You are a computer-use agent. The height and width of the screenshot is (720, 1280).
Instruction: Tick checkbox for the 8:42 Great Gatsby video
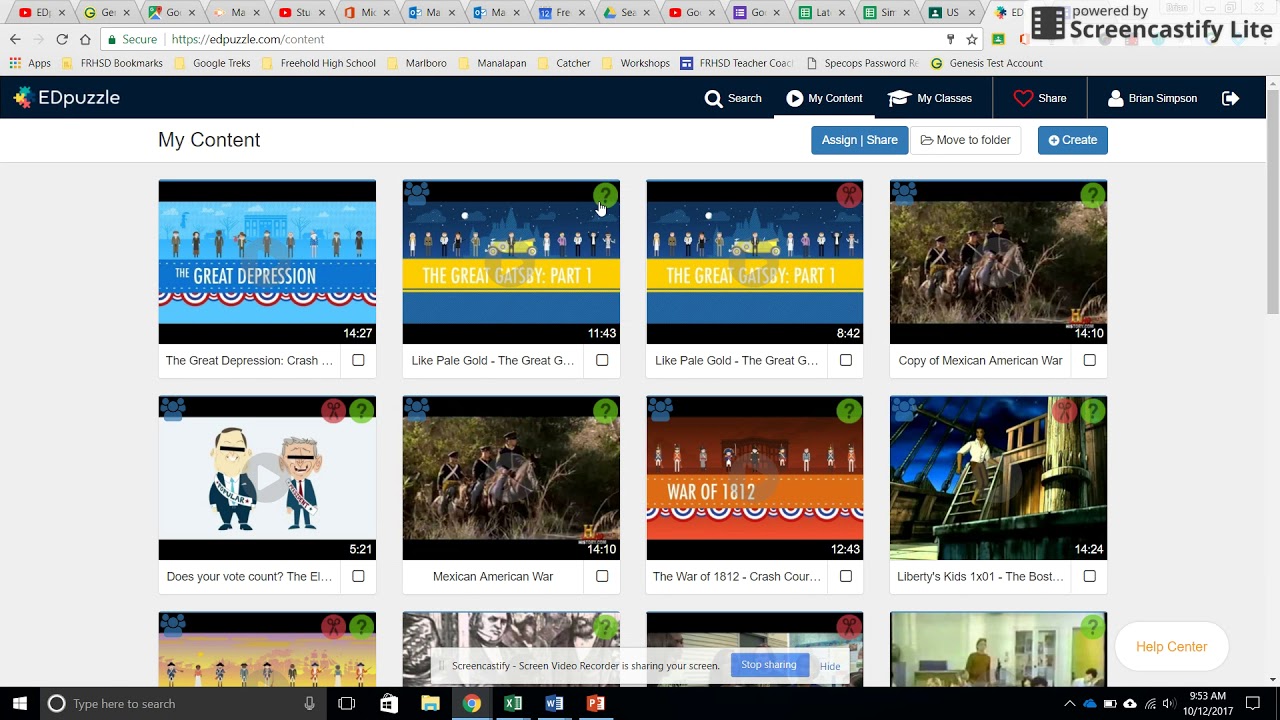click(846, 360)
